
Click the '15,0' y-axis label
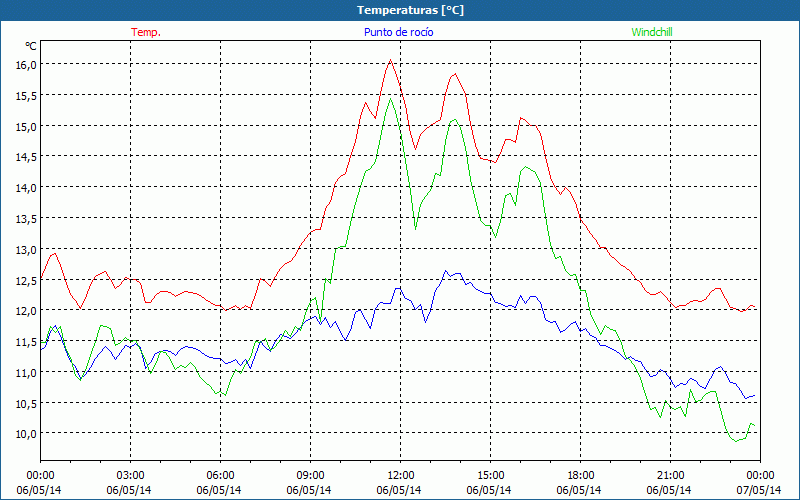[x=26, y=127]
